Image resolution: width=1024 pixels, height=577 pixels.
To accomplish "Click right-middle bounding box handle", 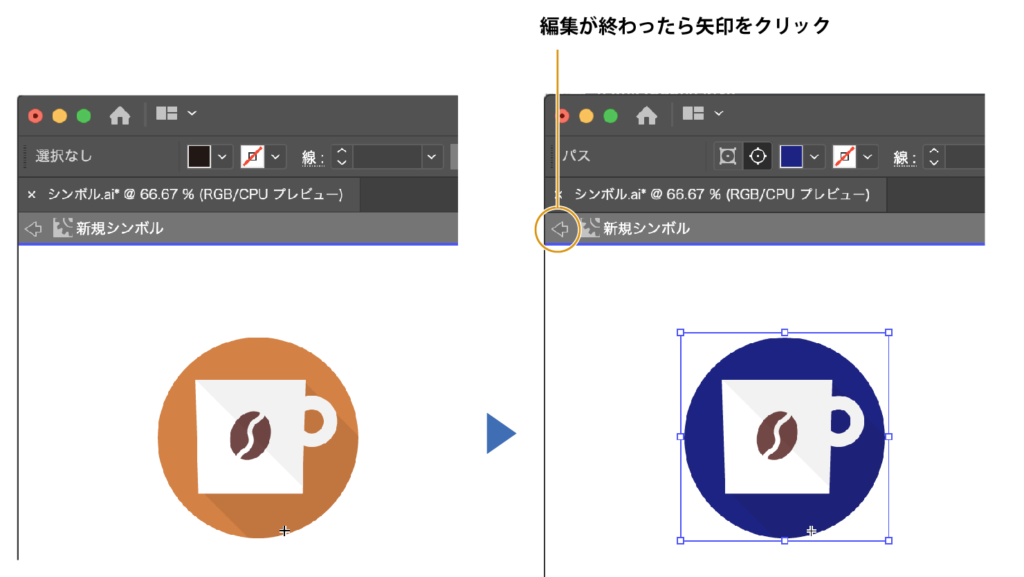I will click(x=889, y=437).
